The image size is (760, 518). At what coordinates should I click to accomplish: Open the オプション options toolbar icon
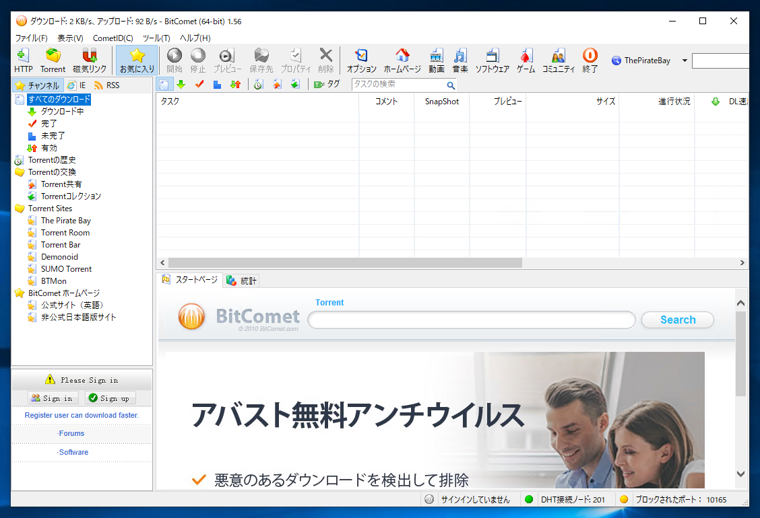click(x=362, y=61)
